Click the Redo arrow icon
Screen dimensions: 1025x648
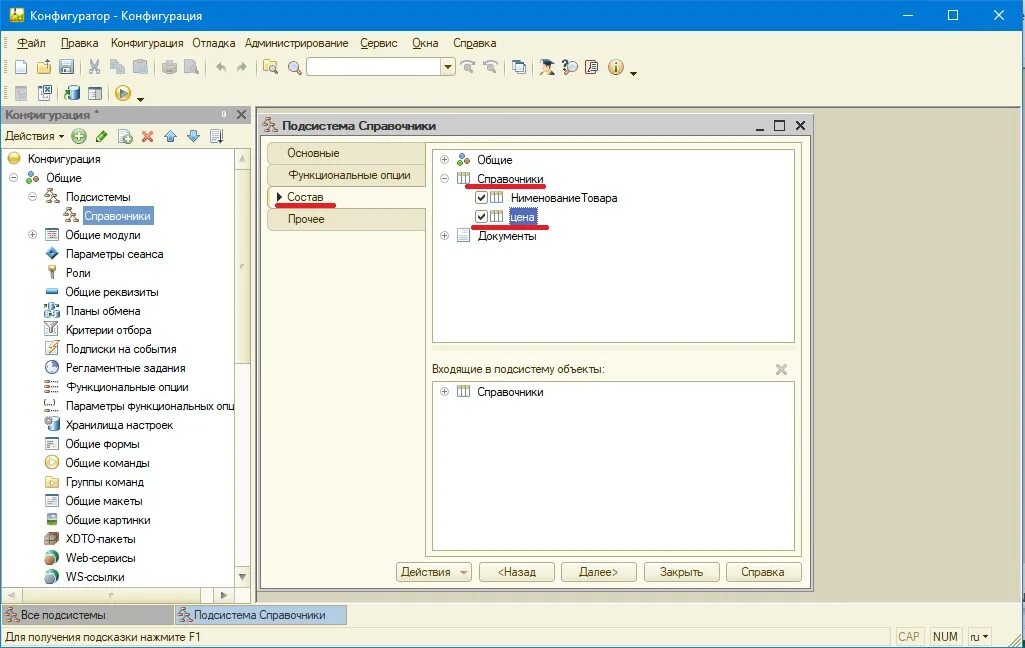[x=242, y=67]
